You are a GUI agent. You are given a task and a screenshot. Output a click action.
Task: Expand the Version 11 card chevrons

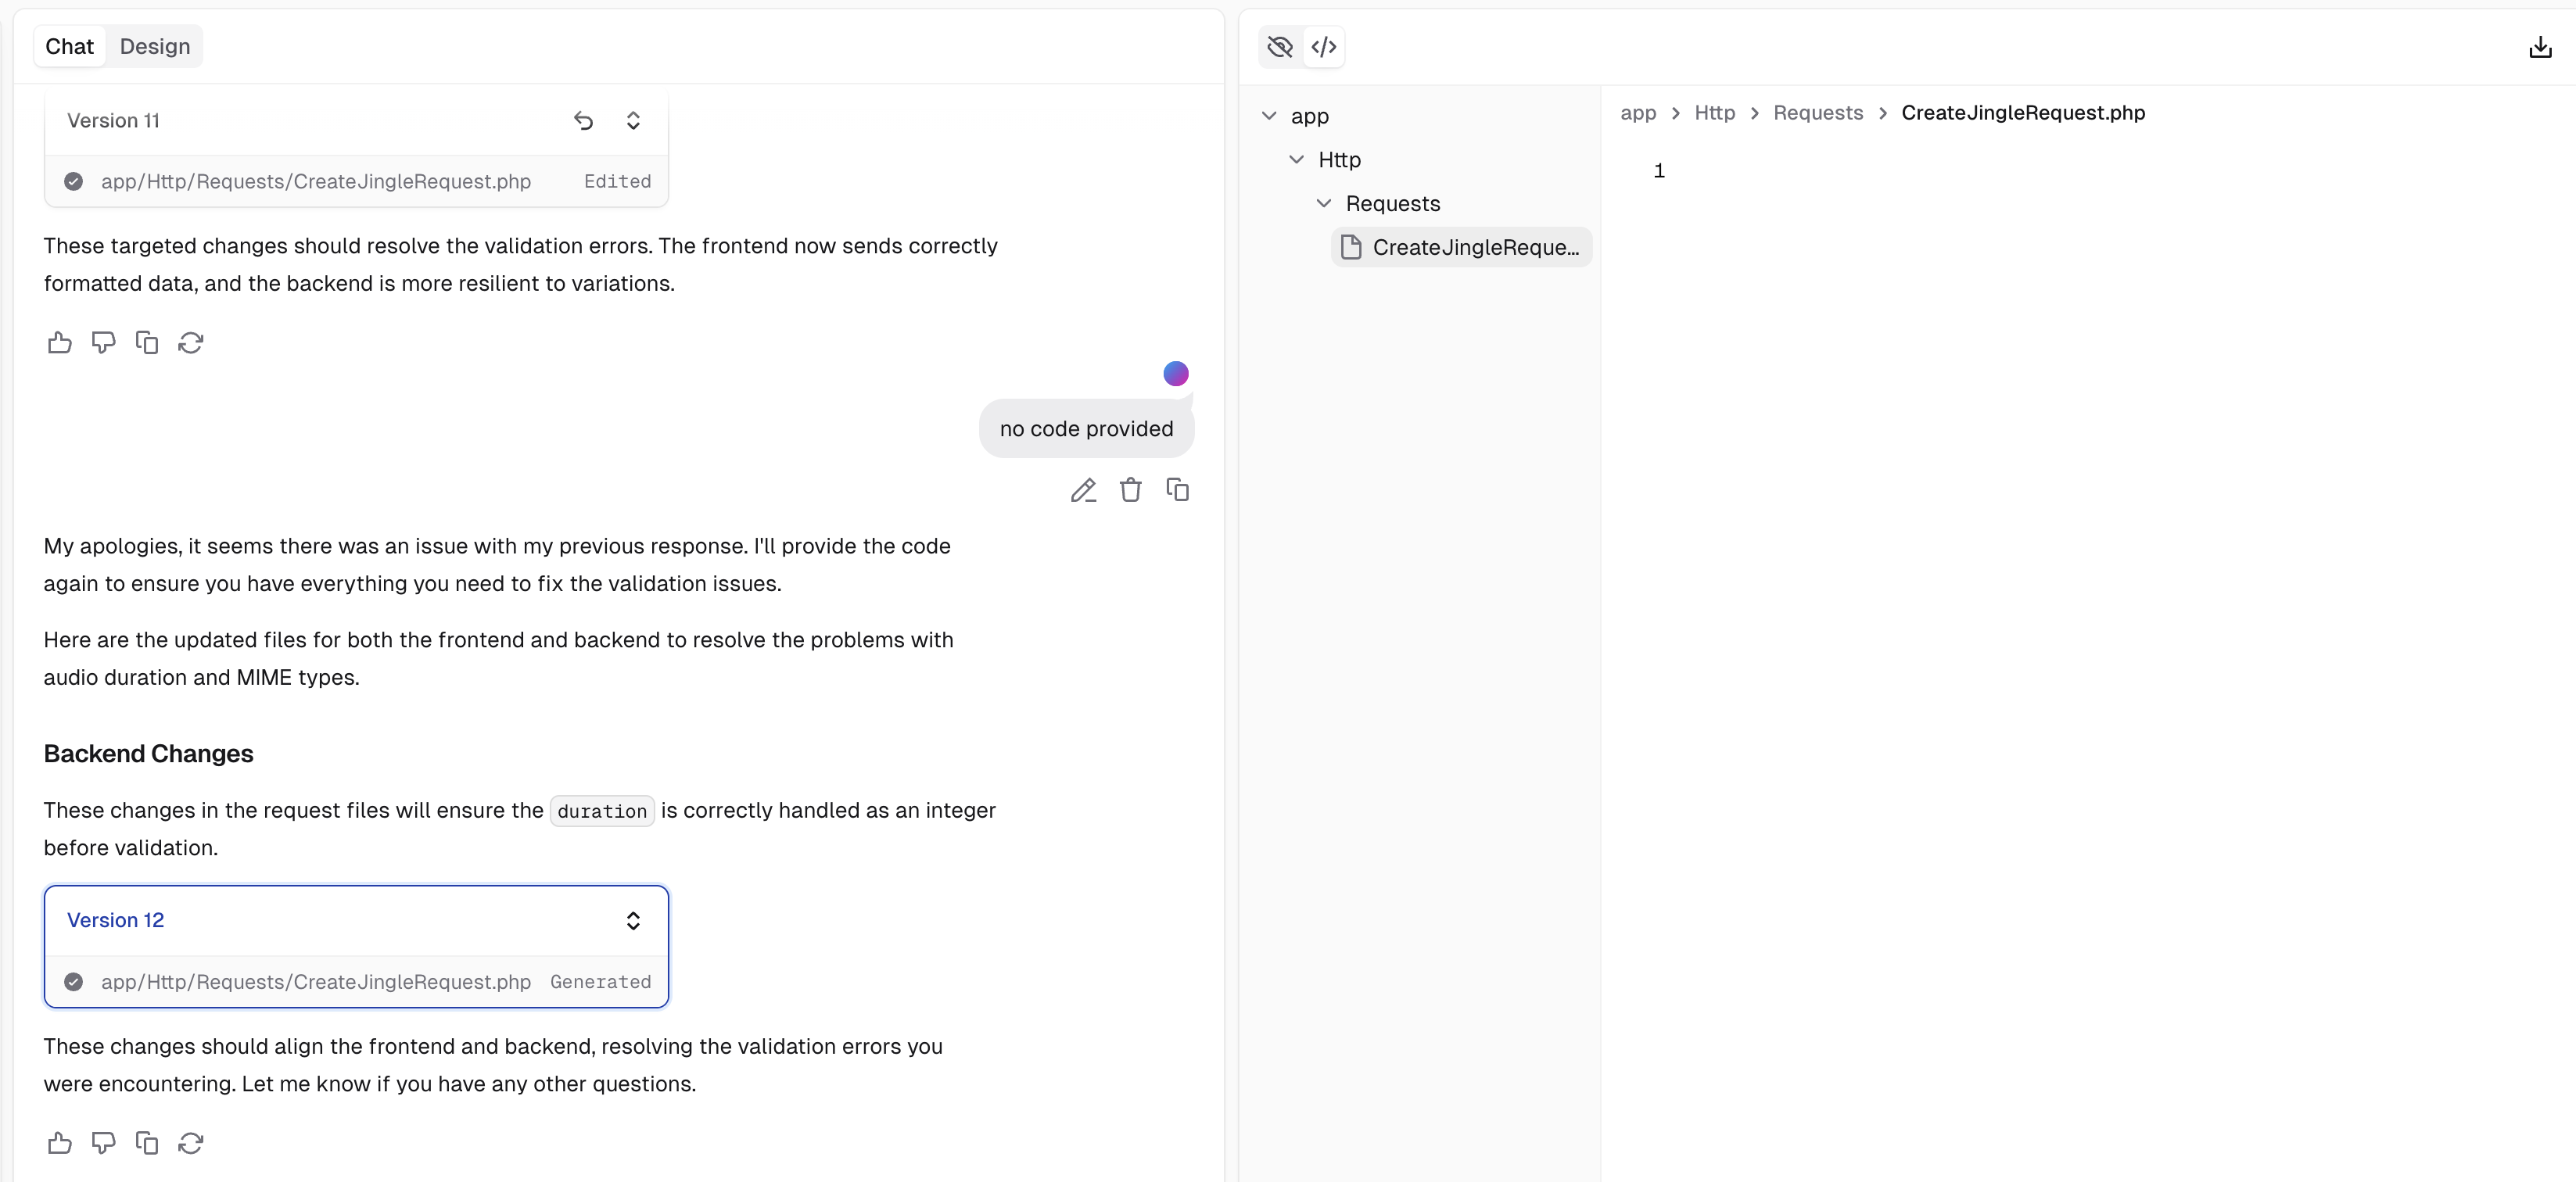(x=633, y=121)
